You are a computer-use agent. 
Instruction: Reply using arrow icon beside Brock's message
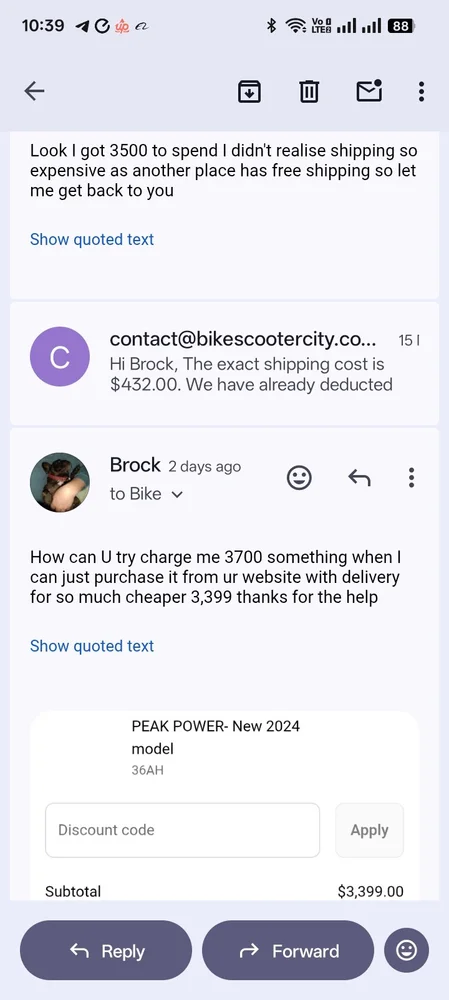(x=359, y=477)
